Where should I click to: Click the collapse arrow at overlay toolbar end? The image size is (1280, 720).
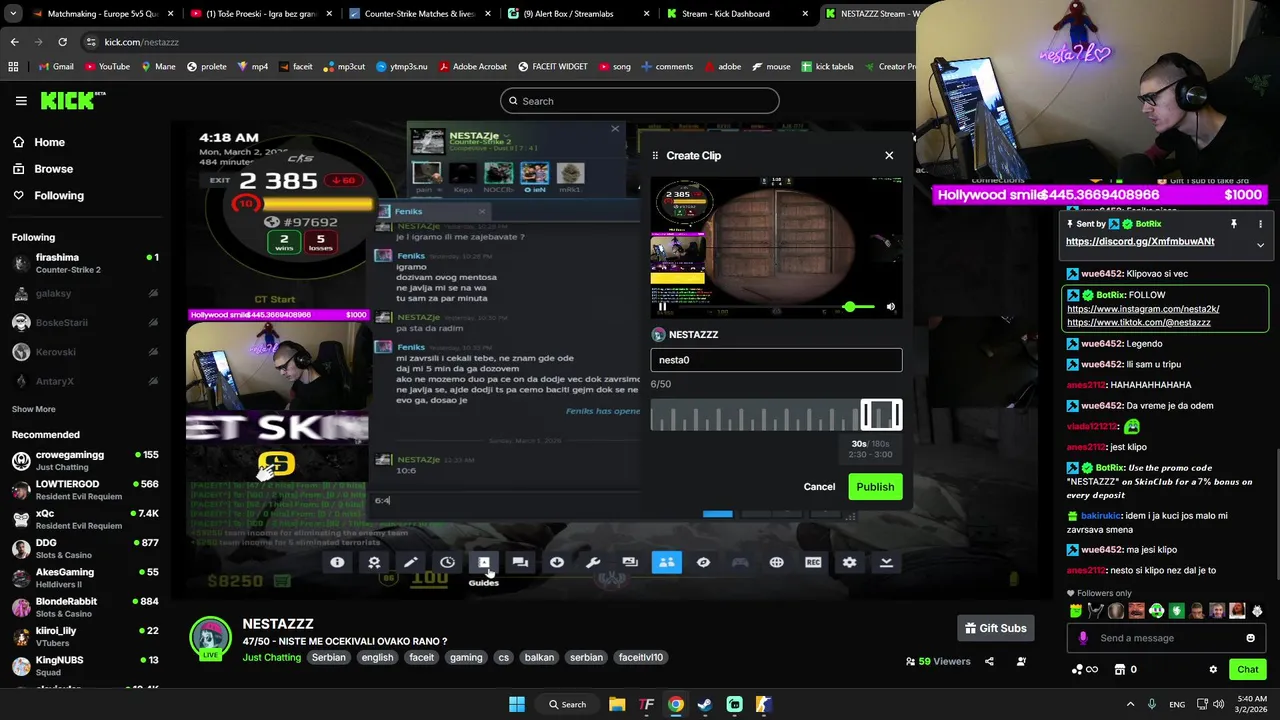click(x=886, y=562)
